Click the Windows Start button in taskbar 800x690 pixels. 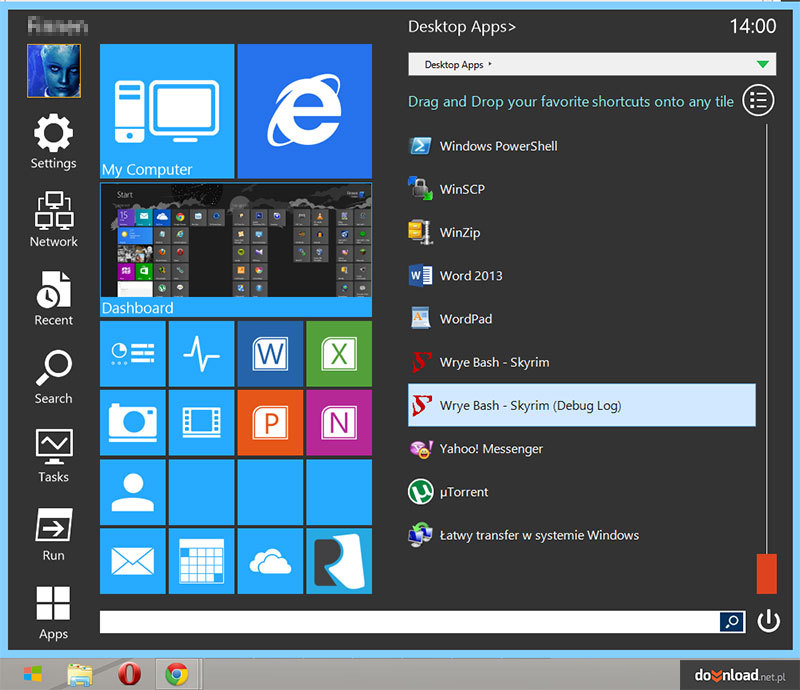[x=33, y=674]
